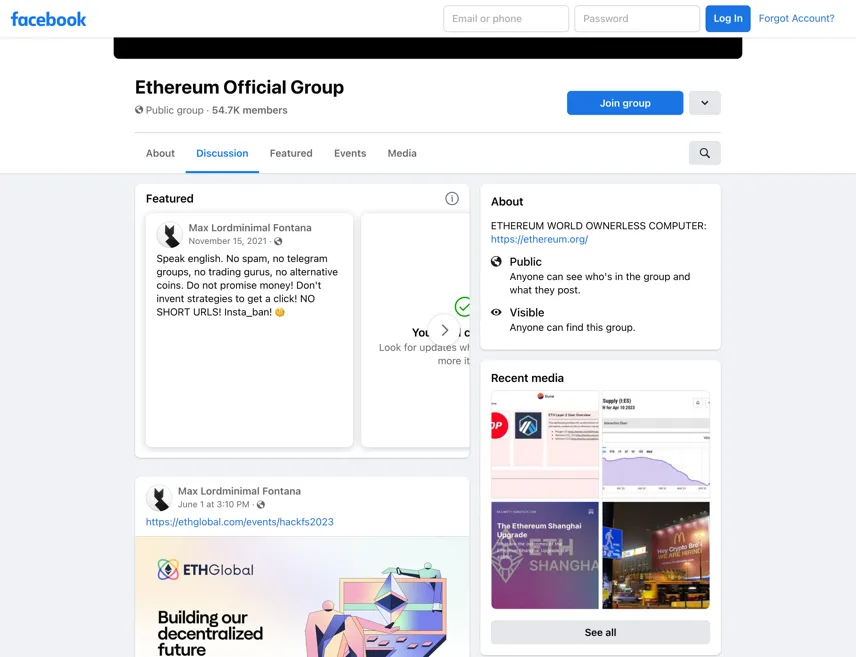Click the Email or phone field
856x657 pixels.
(506, 19)
